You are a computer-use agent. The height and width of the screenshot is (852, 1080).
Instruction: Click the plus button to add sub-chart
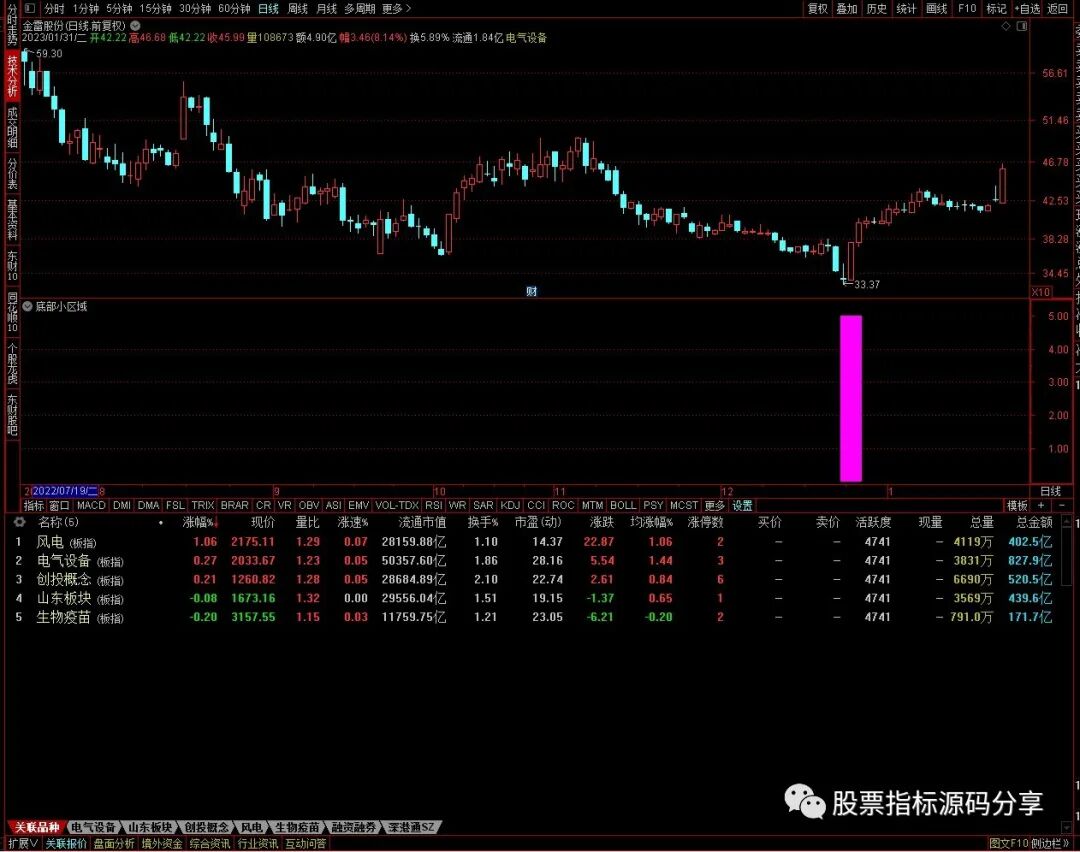(1041, 506)
